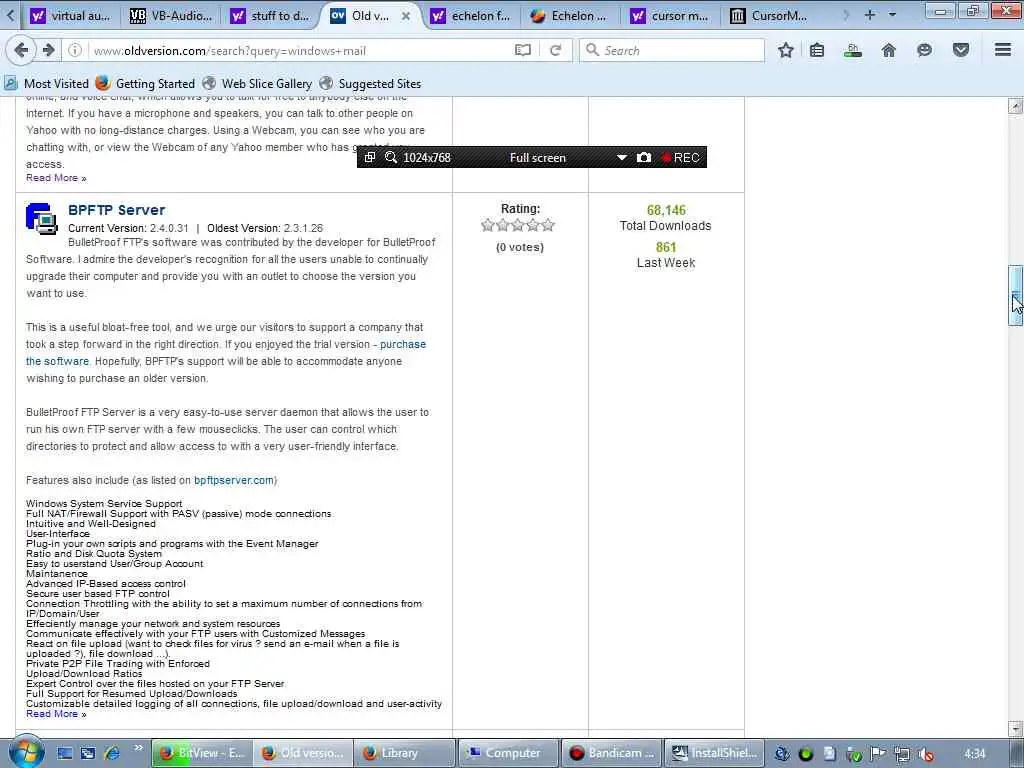This screenshot has width=1024, height=768.
Task: Click the URL address field
Action: click(x=300, y=50)
